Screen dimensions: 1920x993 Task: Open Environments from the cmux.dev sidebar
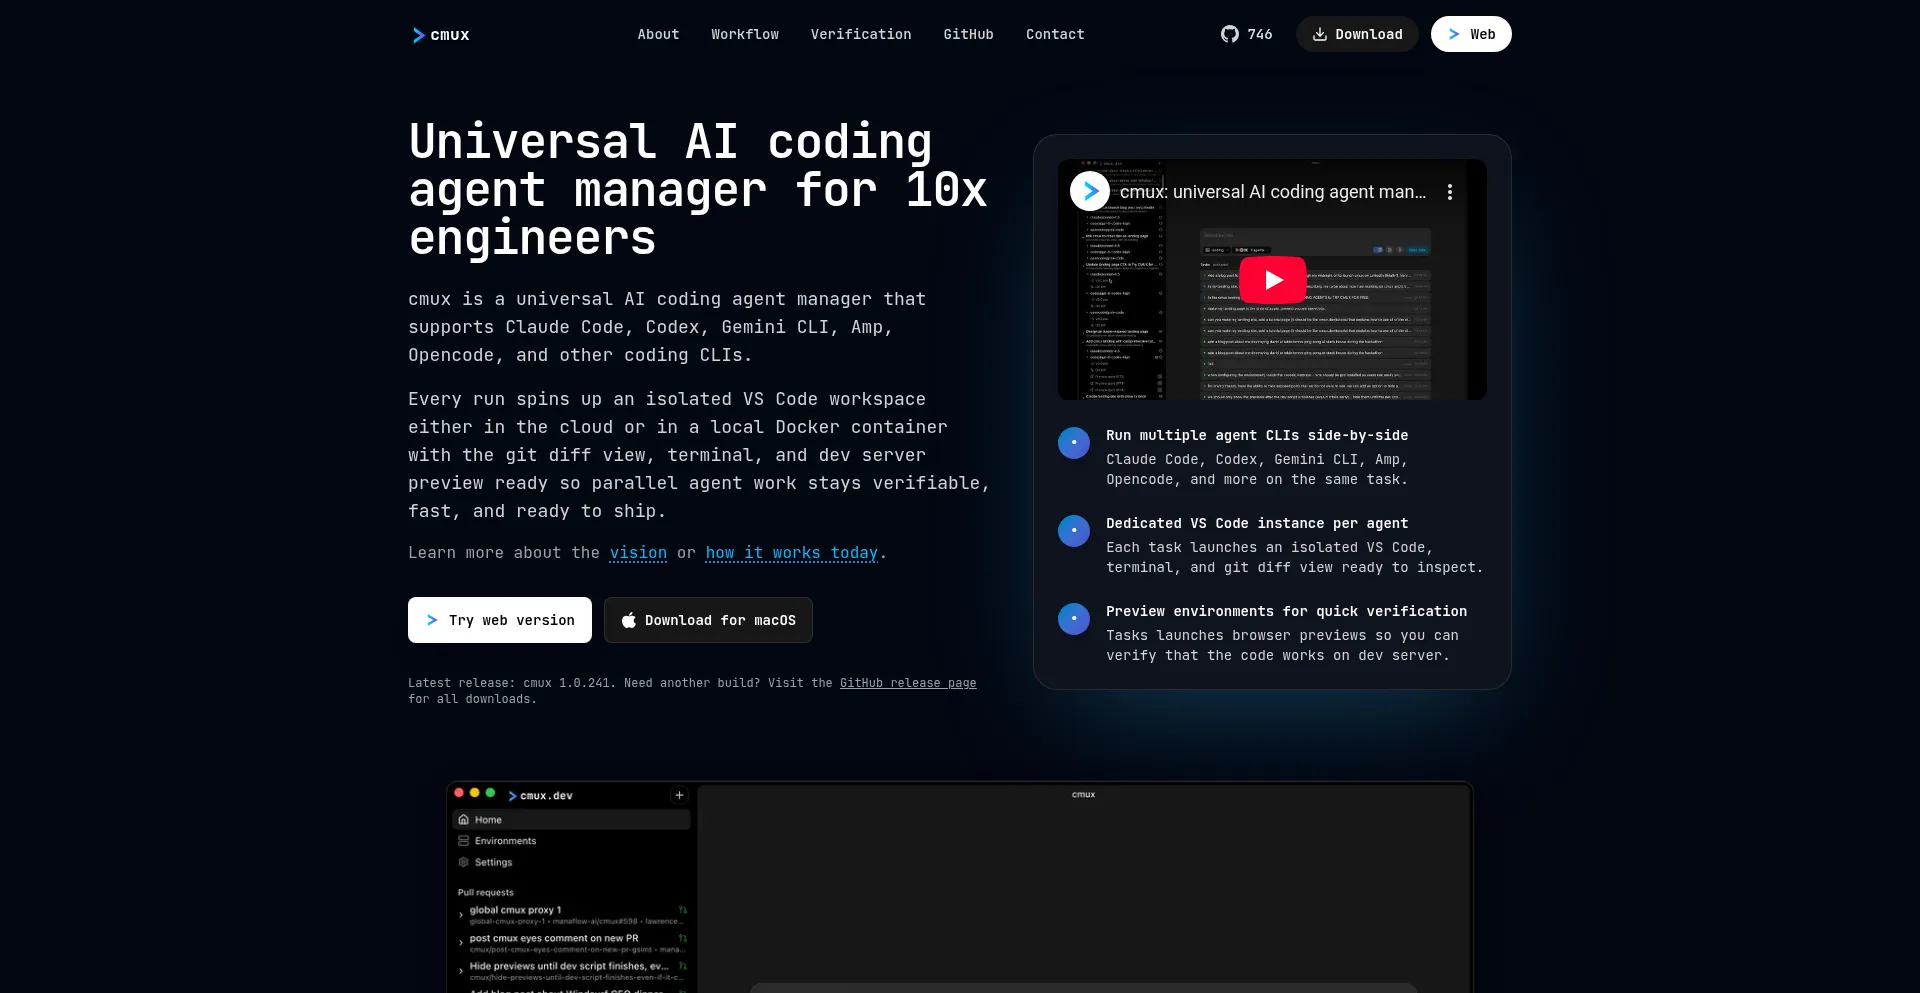(x=503, y=841)
